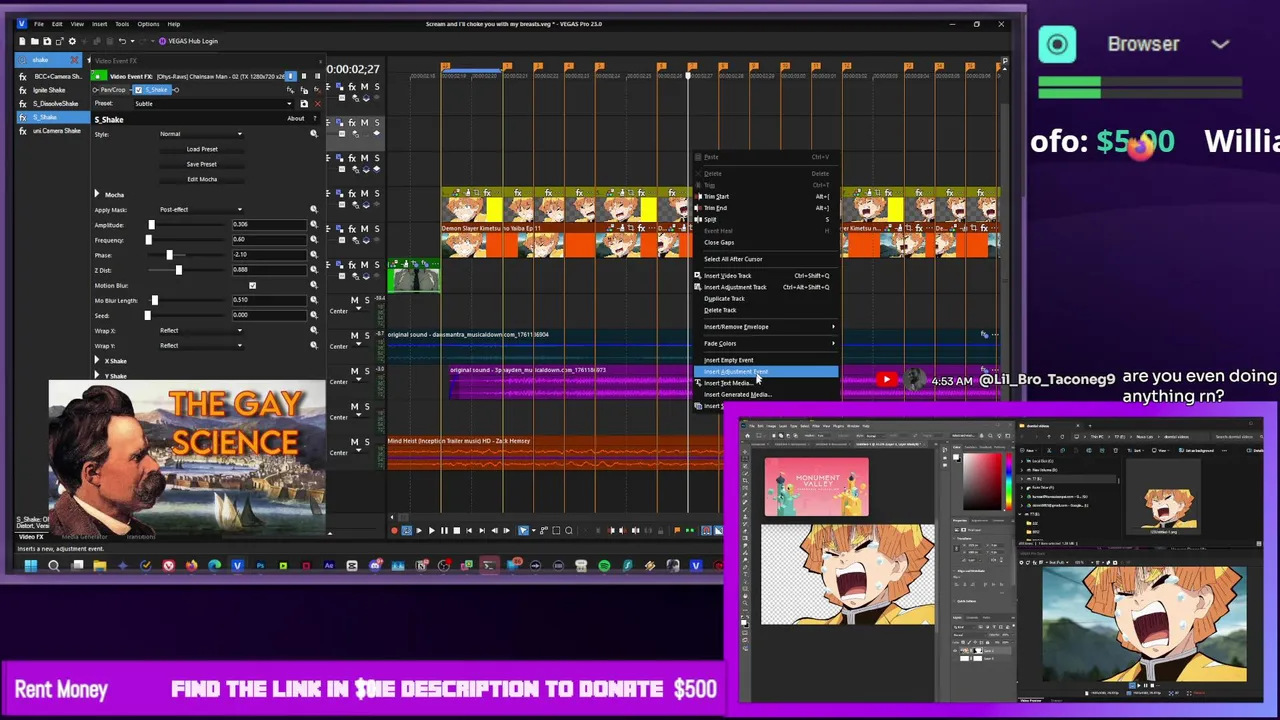Image resolution: width=1280 pixels, height=720 pixels.
Task: Click the Open folder icon in the toolbar
Action: click(x=35, y=41)
